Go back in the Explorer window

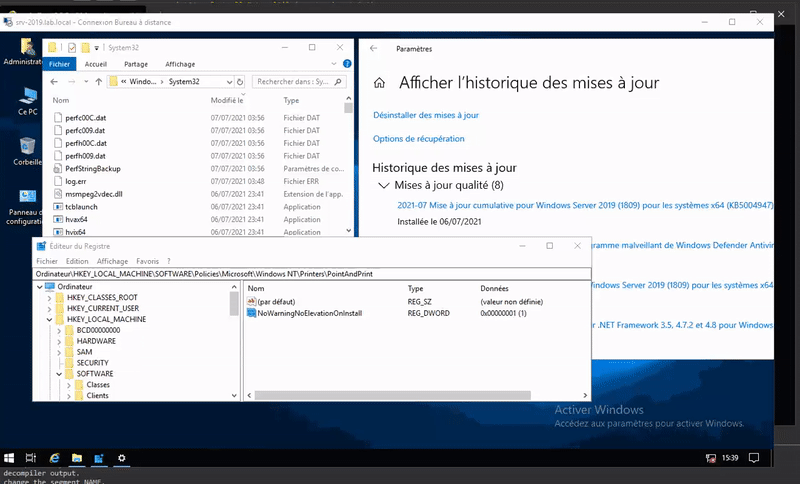54,82
